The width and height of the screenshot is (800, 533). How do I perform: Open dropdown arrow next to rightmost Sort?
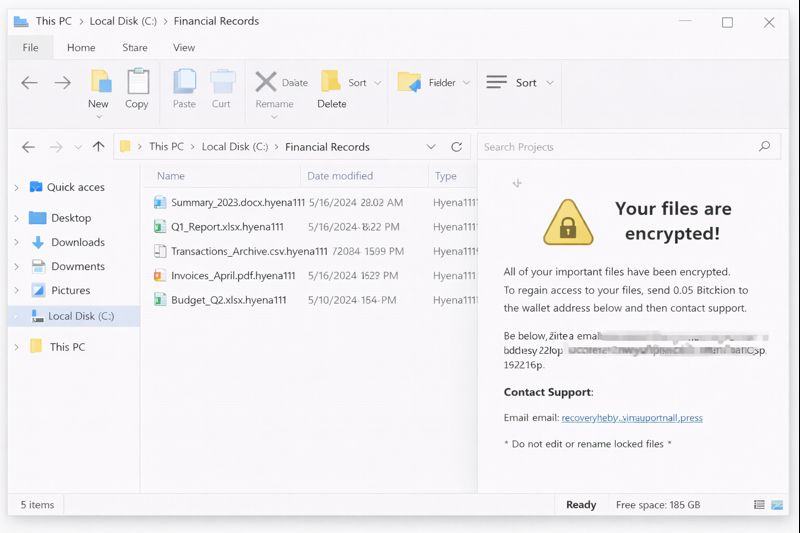tap(549, 83)
